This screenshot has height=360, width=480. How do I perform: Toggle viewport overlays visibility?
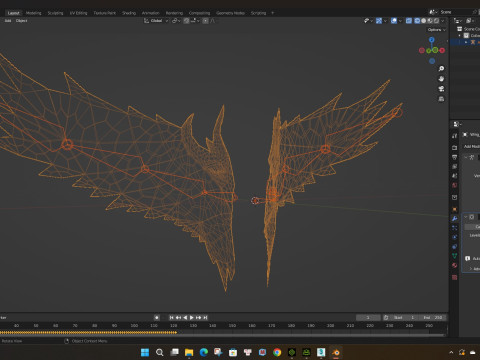[x=394, y=21]
